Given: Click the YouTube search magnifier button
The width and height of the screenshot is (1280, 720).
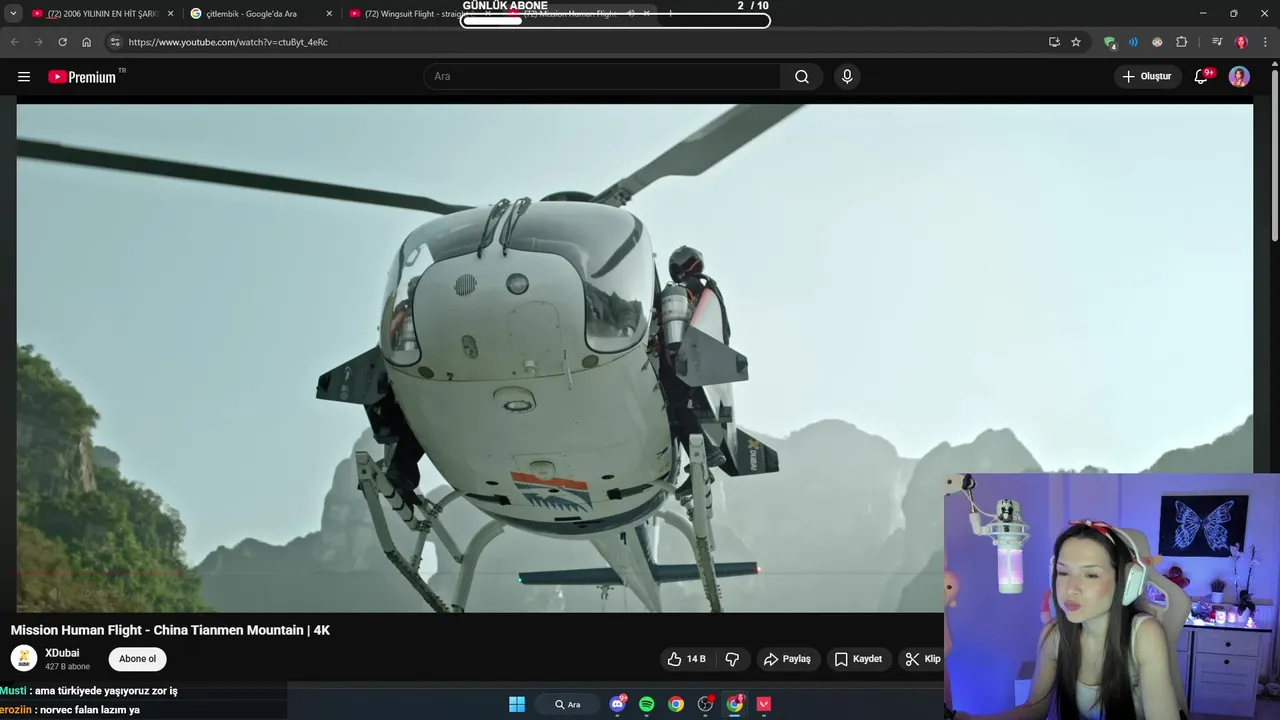Looking at the screenshot, I should pos(802,77).
